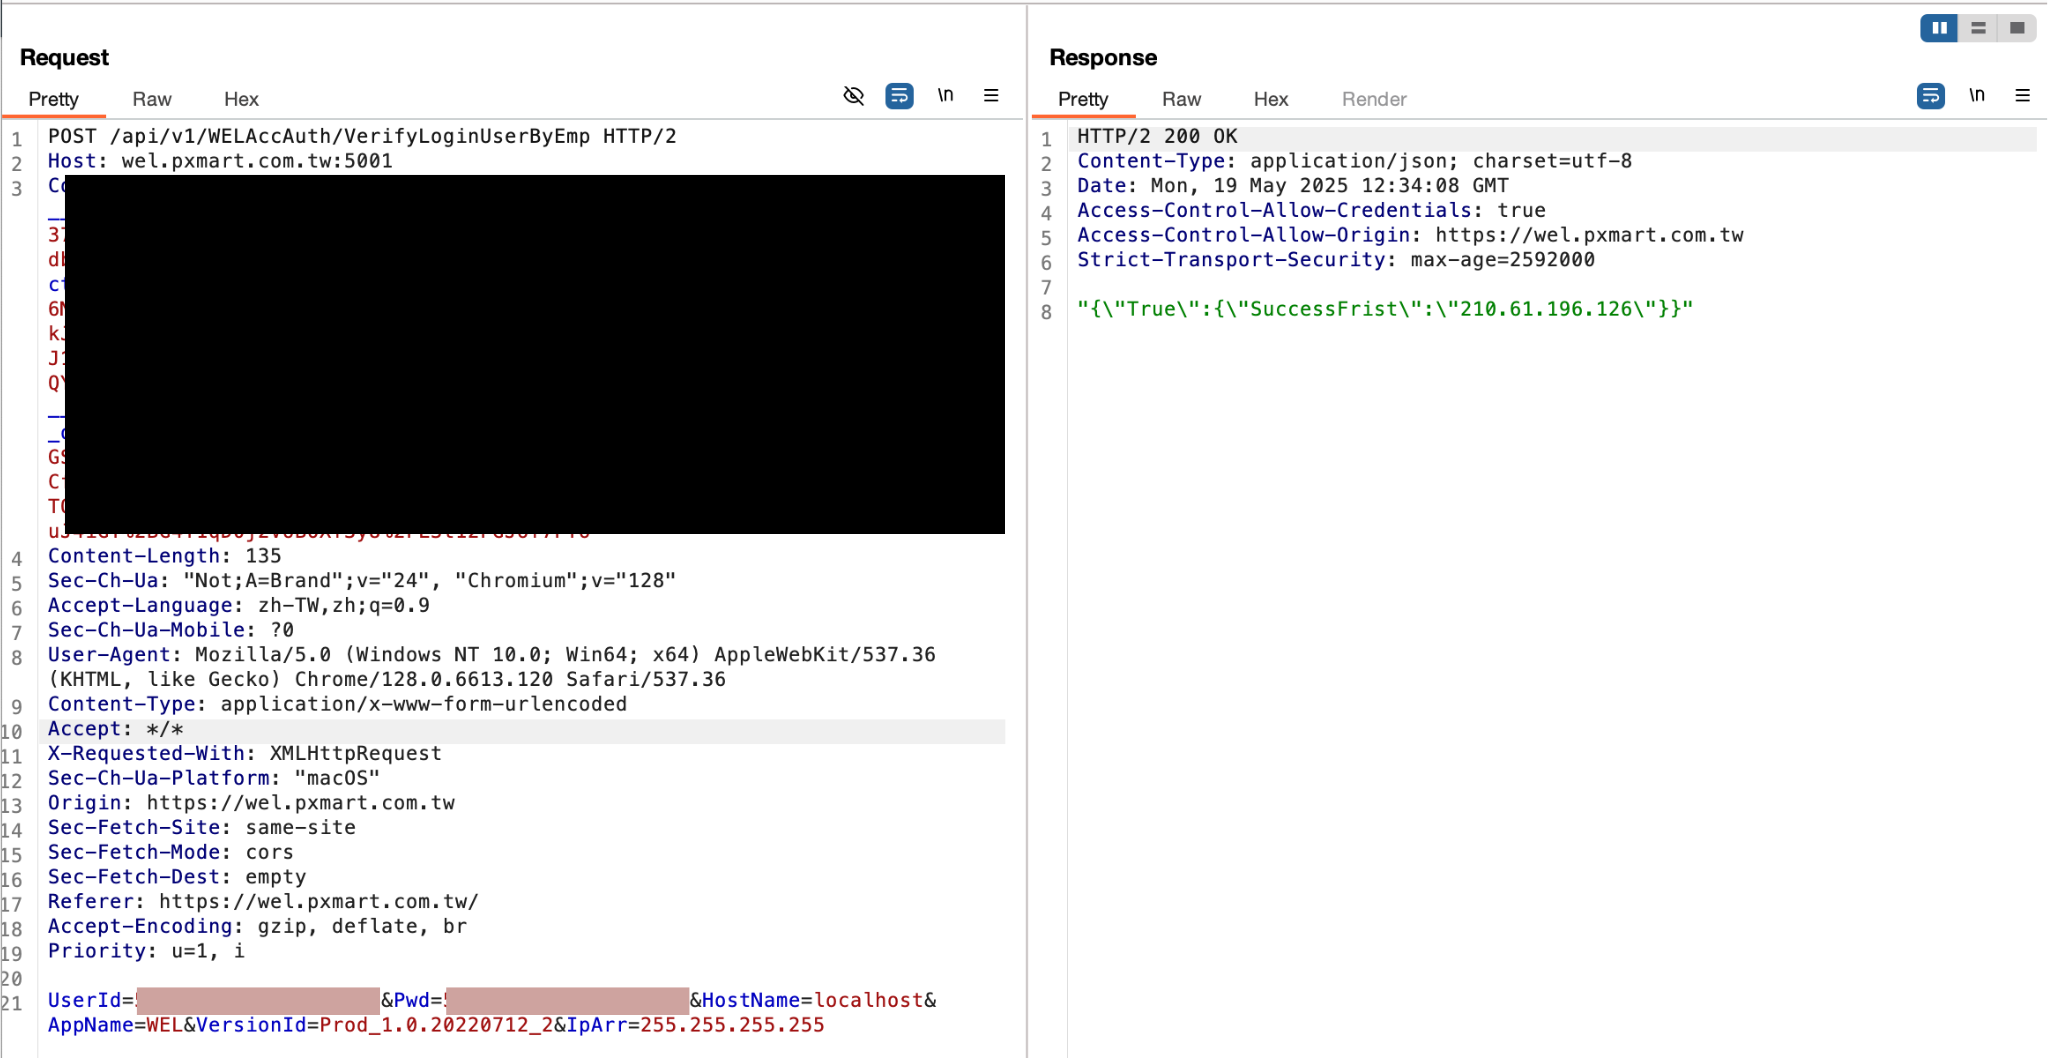Select top-bottom split layout icon
The image size is (2048, 1058).
(x=1978, y=28)
